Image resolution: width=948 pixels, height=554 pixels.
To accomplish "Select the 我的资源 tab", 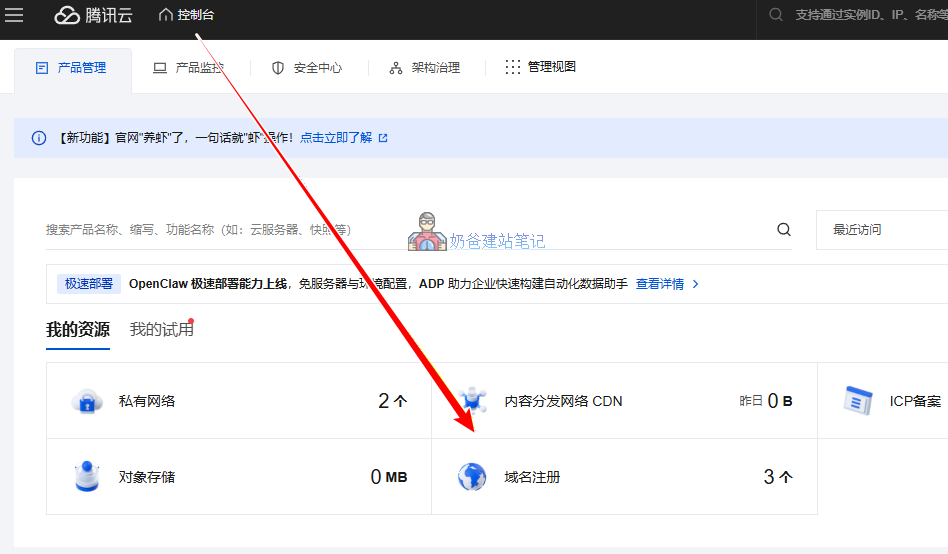I will coord(78,330).
